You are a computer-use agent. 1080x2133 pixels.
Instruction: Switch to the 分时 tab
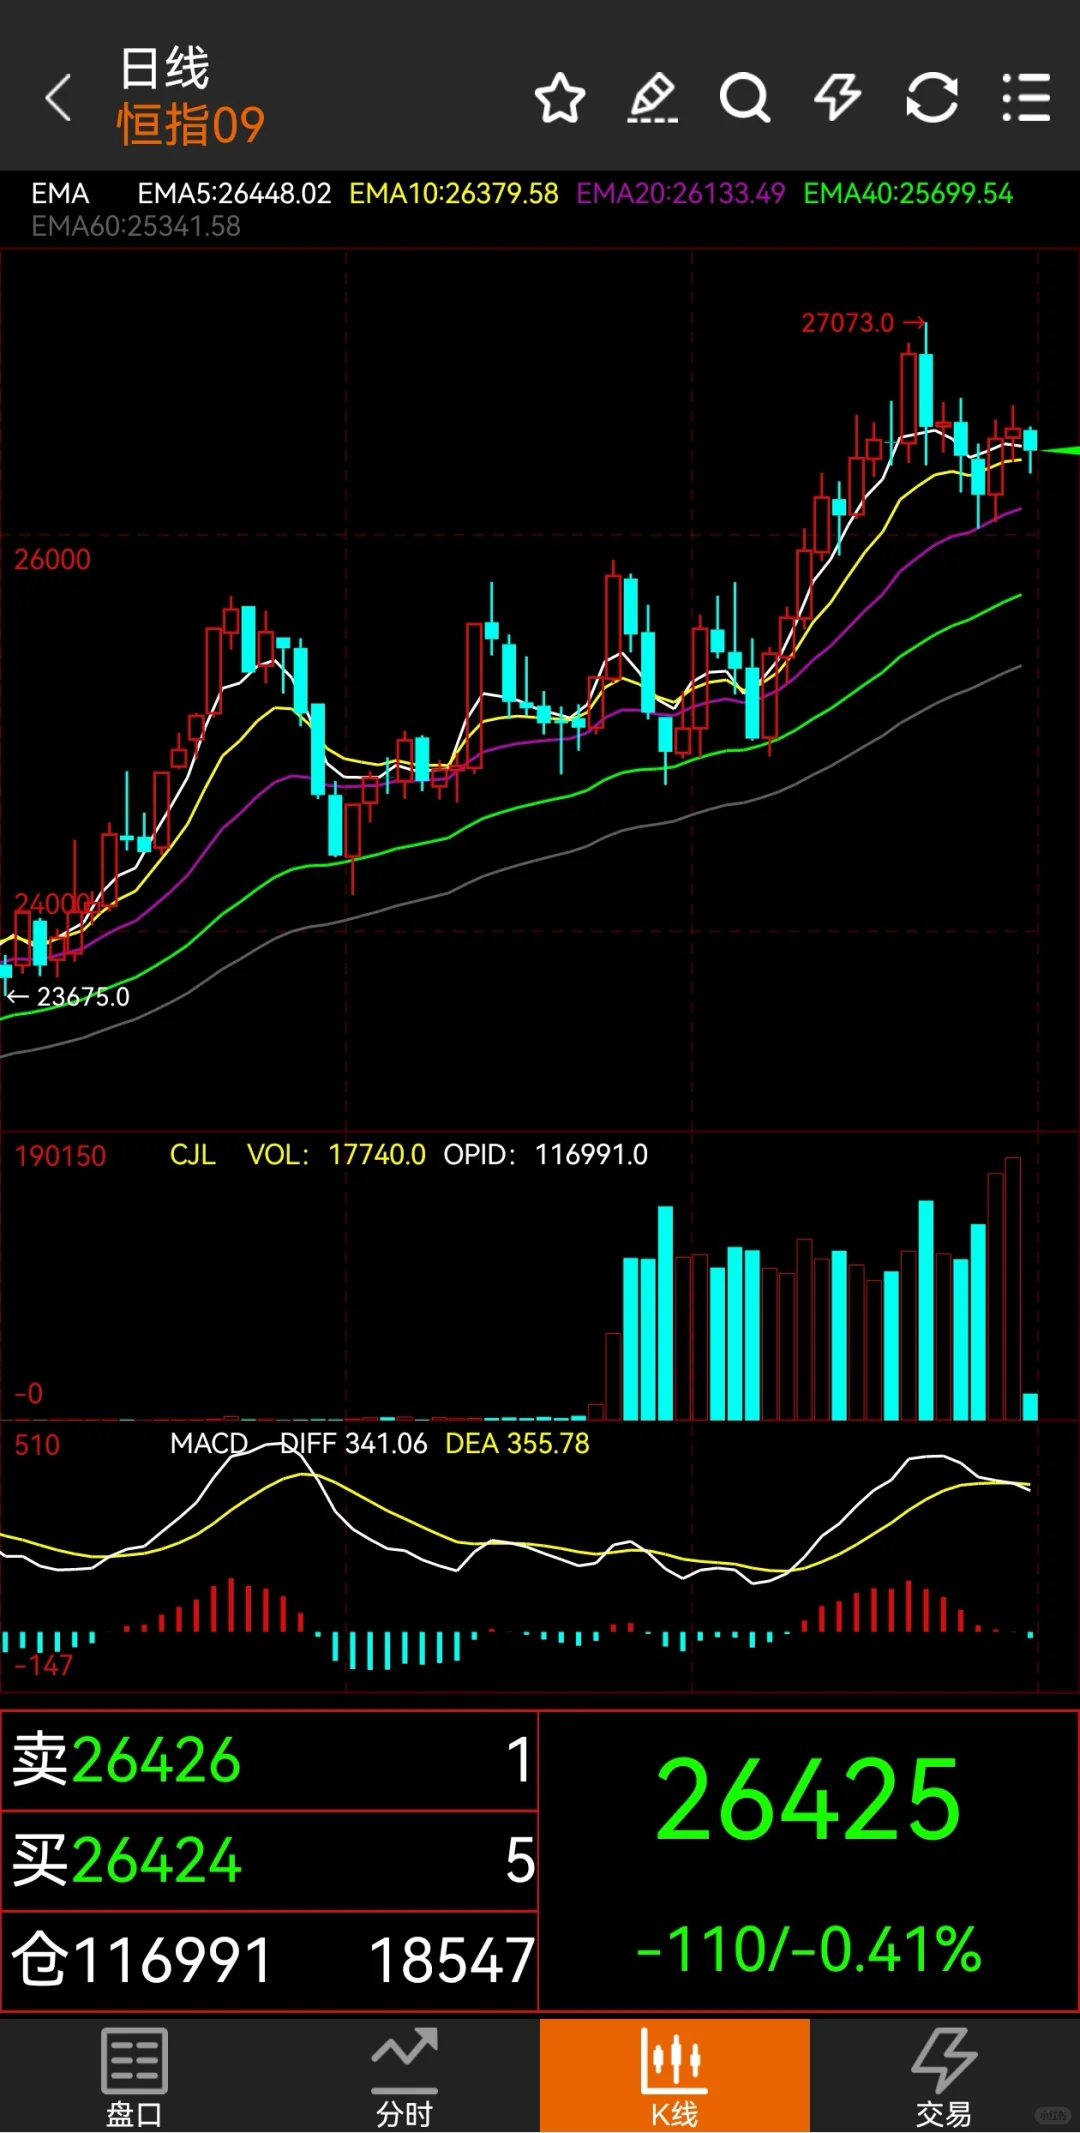(405, 2076)
